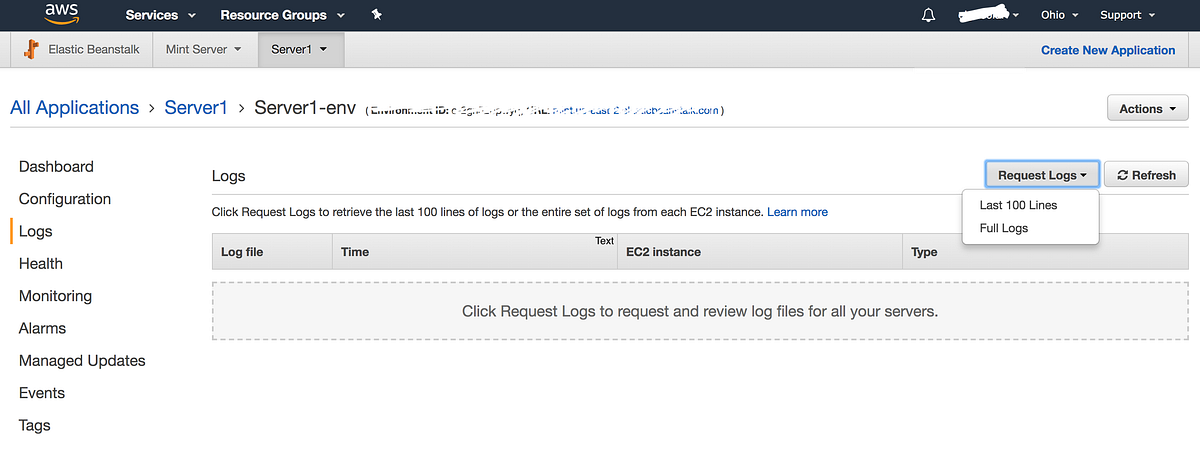
Task: Open Dashboard in the sidebar
Action: pos(56,167)
